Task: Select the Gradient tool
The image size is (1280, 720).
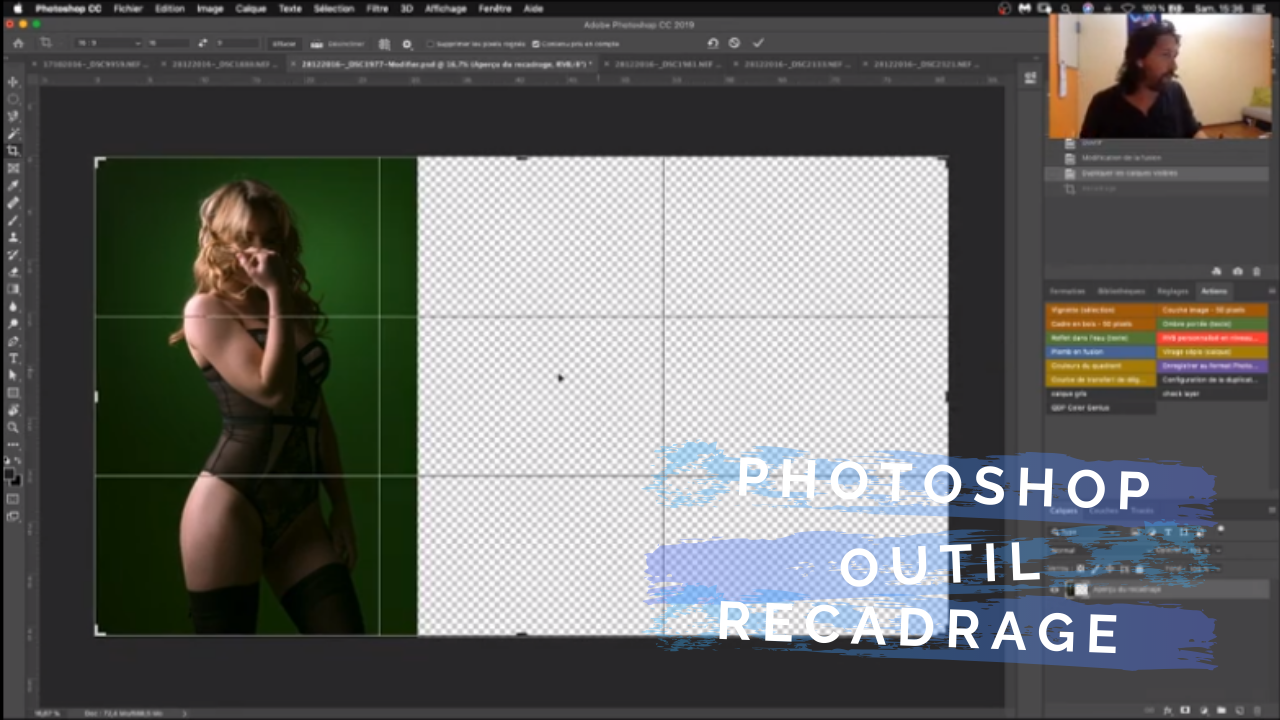Action: pyautogui.click(x=13, y=289)
